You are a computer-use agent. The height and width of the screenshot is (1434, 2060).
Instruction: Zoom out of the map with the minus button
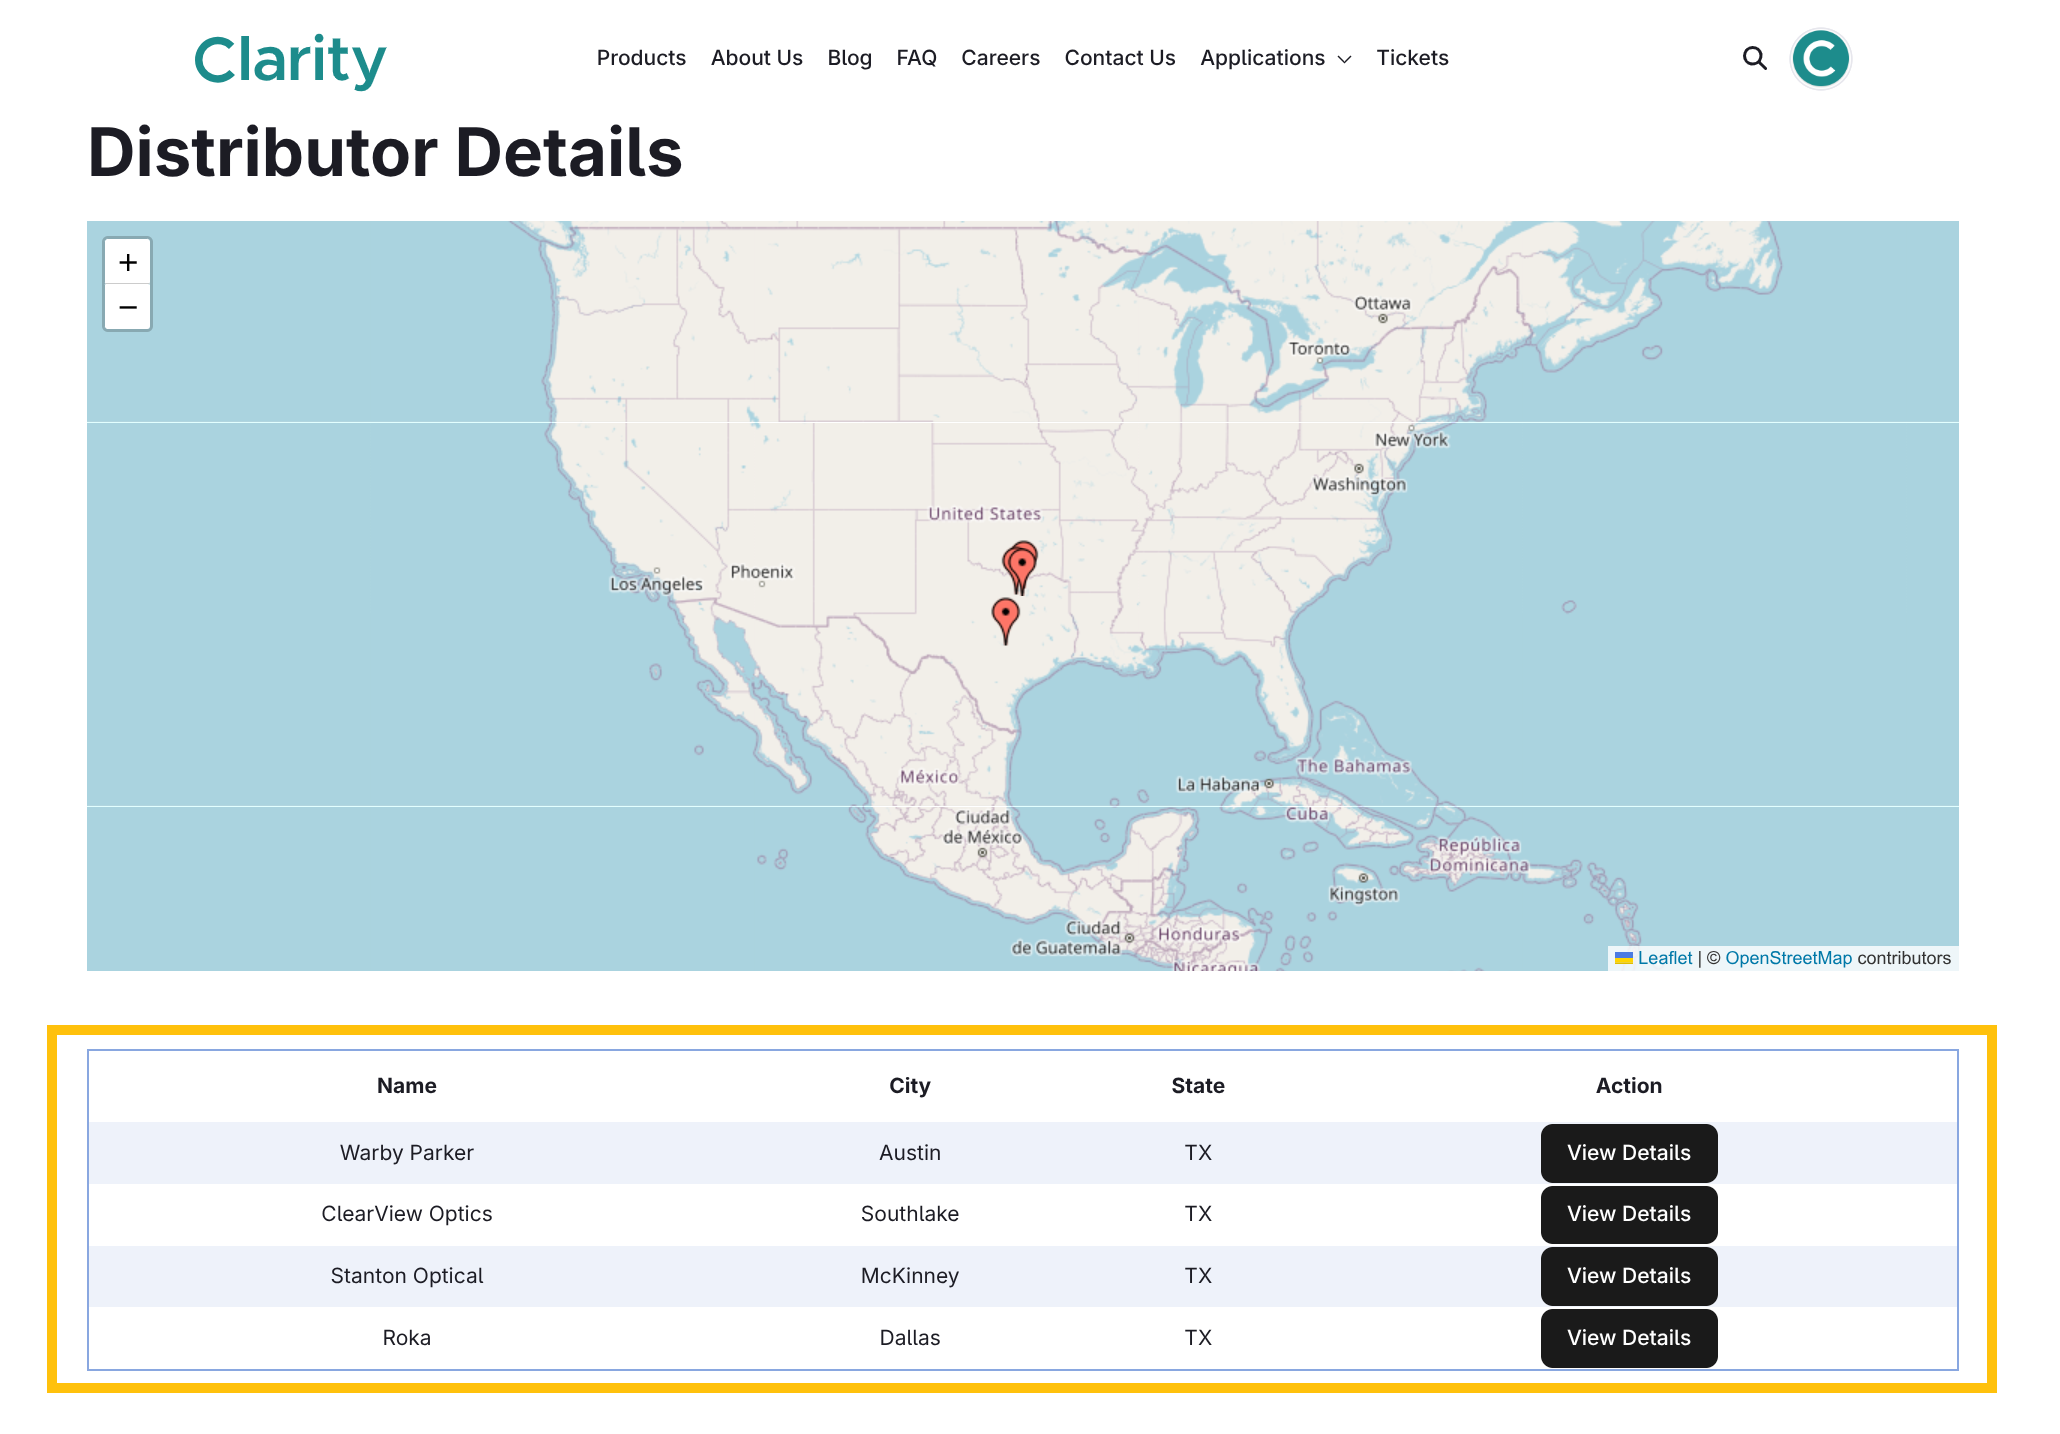(128, 307)
